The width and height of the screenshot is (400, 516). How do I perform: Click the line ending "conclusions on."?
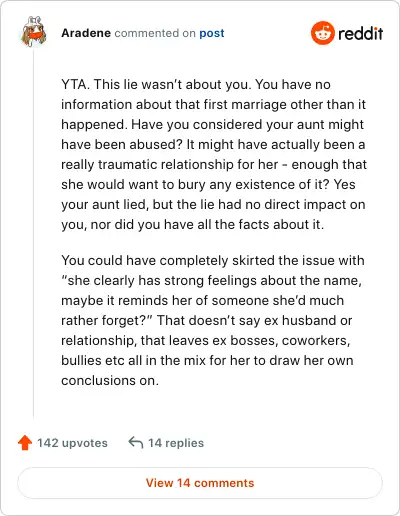(x=110, y=380)
